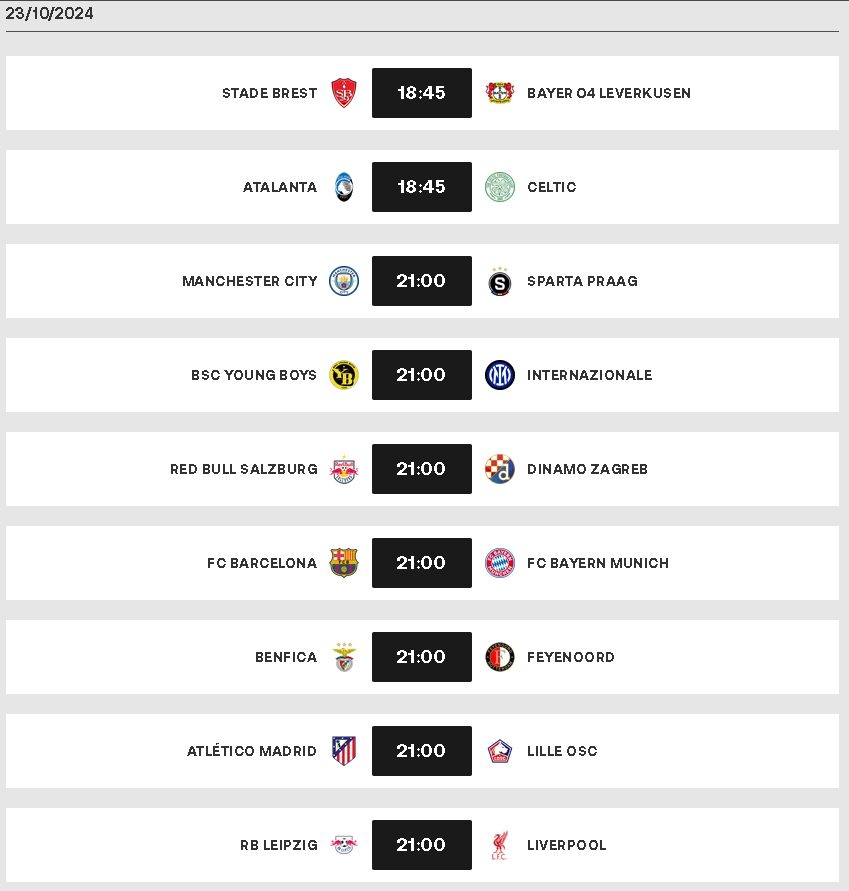Screen dimensions: 849x891
Task: Open the Sparta Praag team name
Action: [x=582, y=281]
